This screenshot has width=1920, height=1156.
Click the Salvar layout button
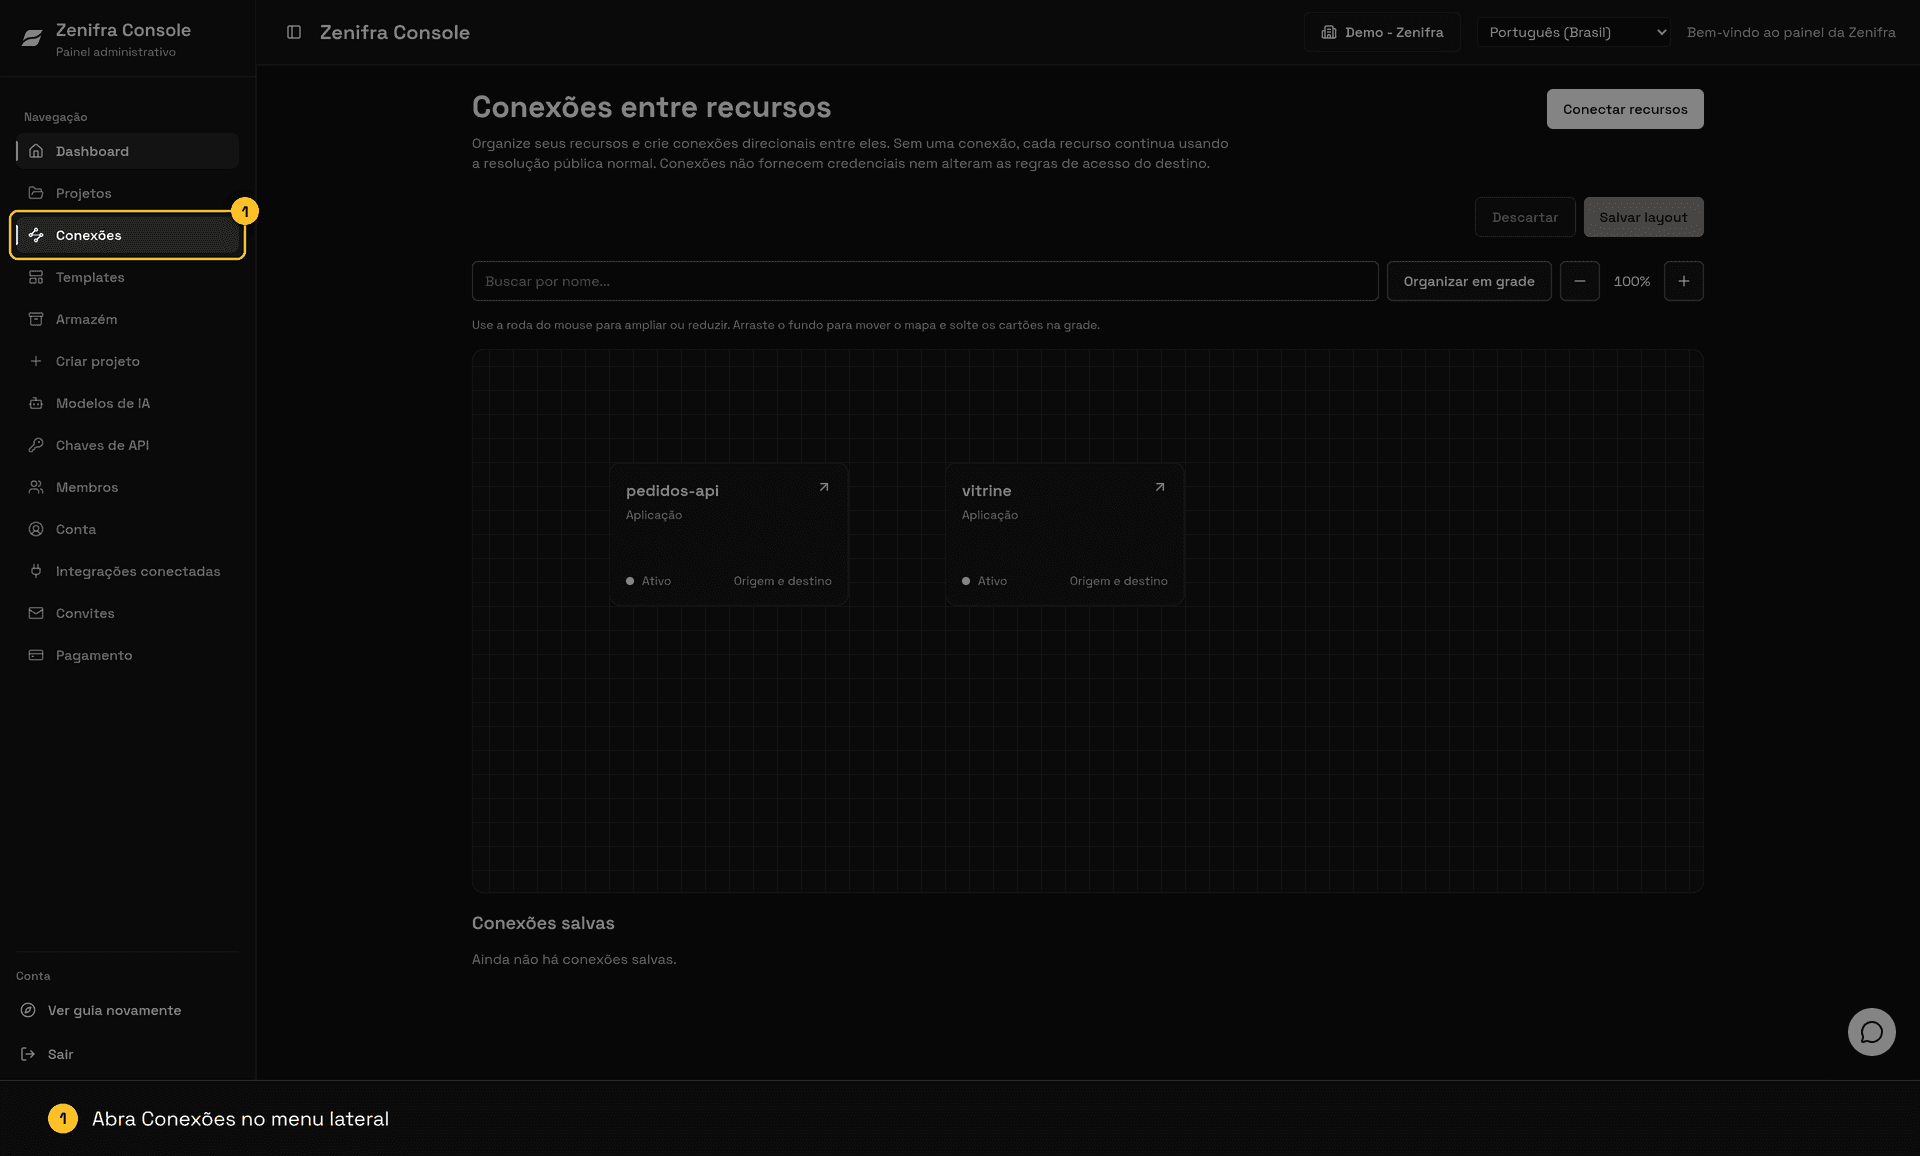click(x=1643, y=217)
